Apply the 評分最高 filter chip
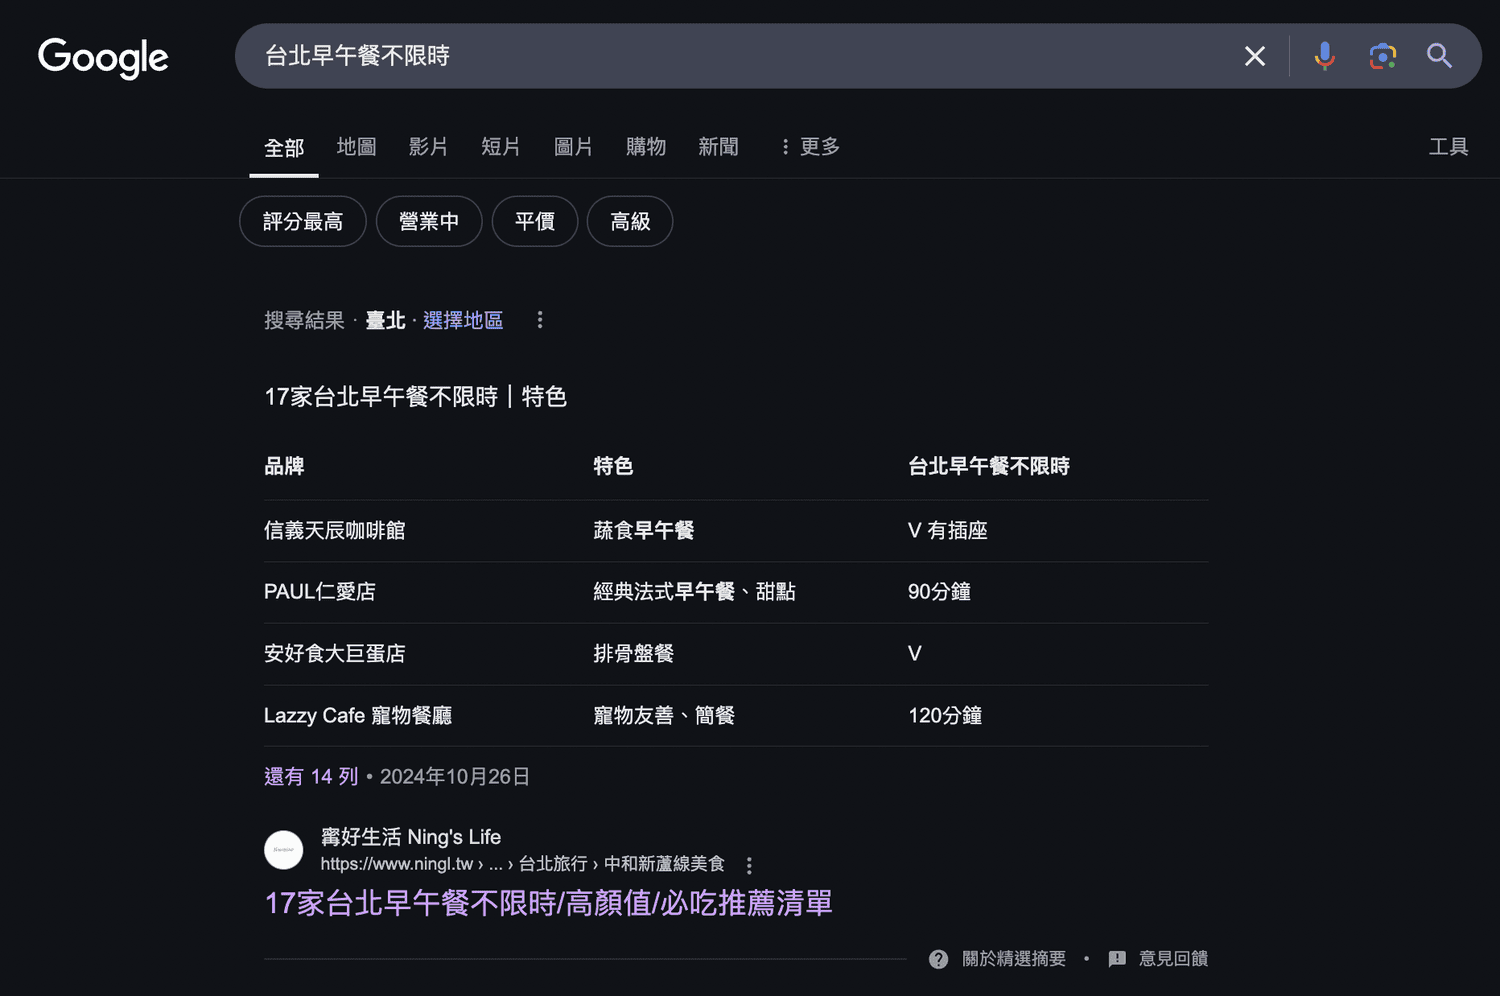The width and height of the screenshot is (1500, 996). click(x=303, y=221)
